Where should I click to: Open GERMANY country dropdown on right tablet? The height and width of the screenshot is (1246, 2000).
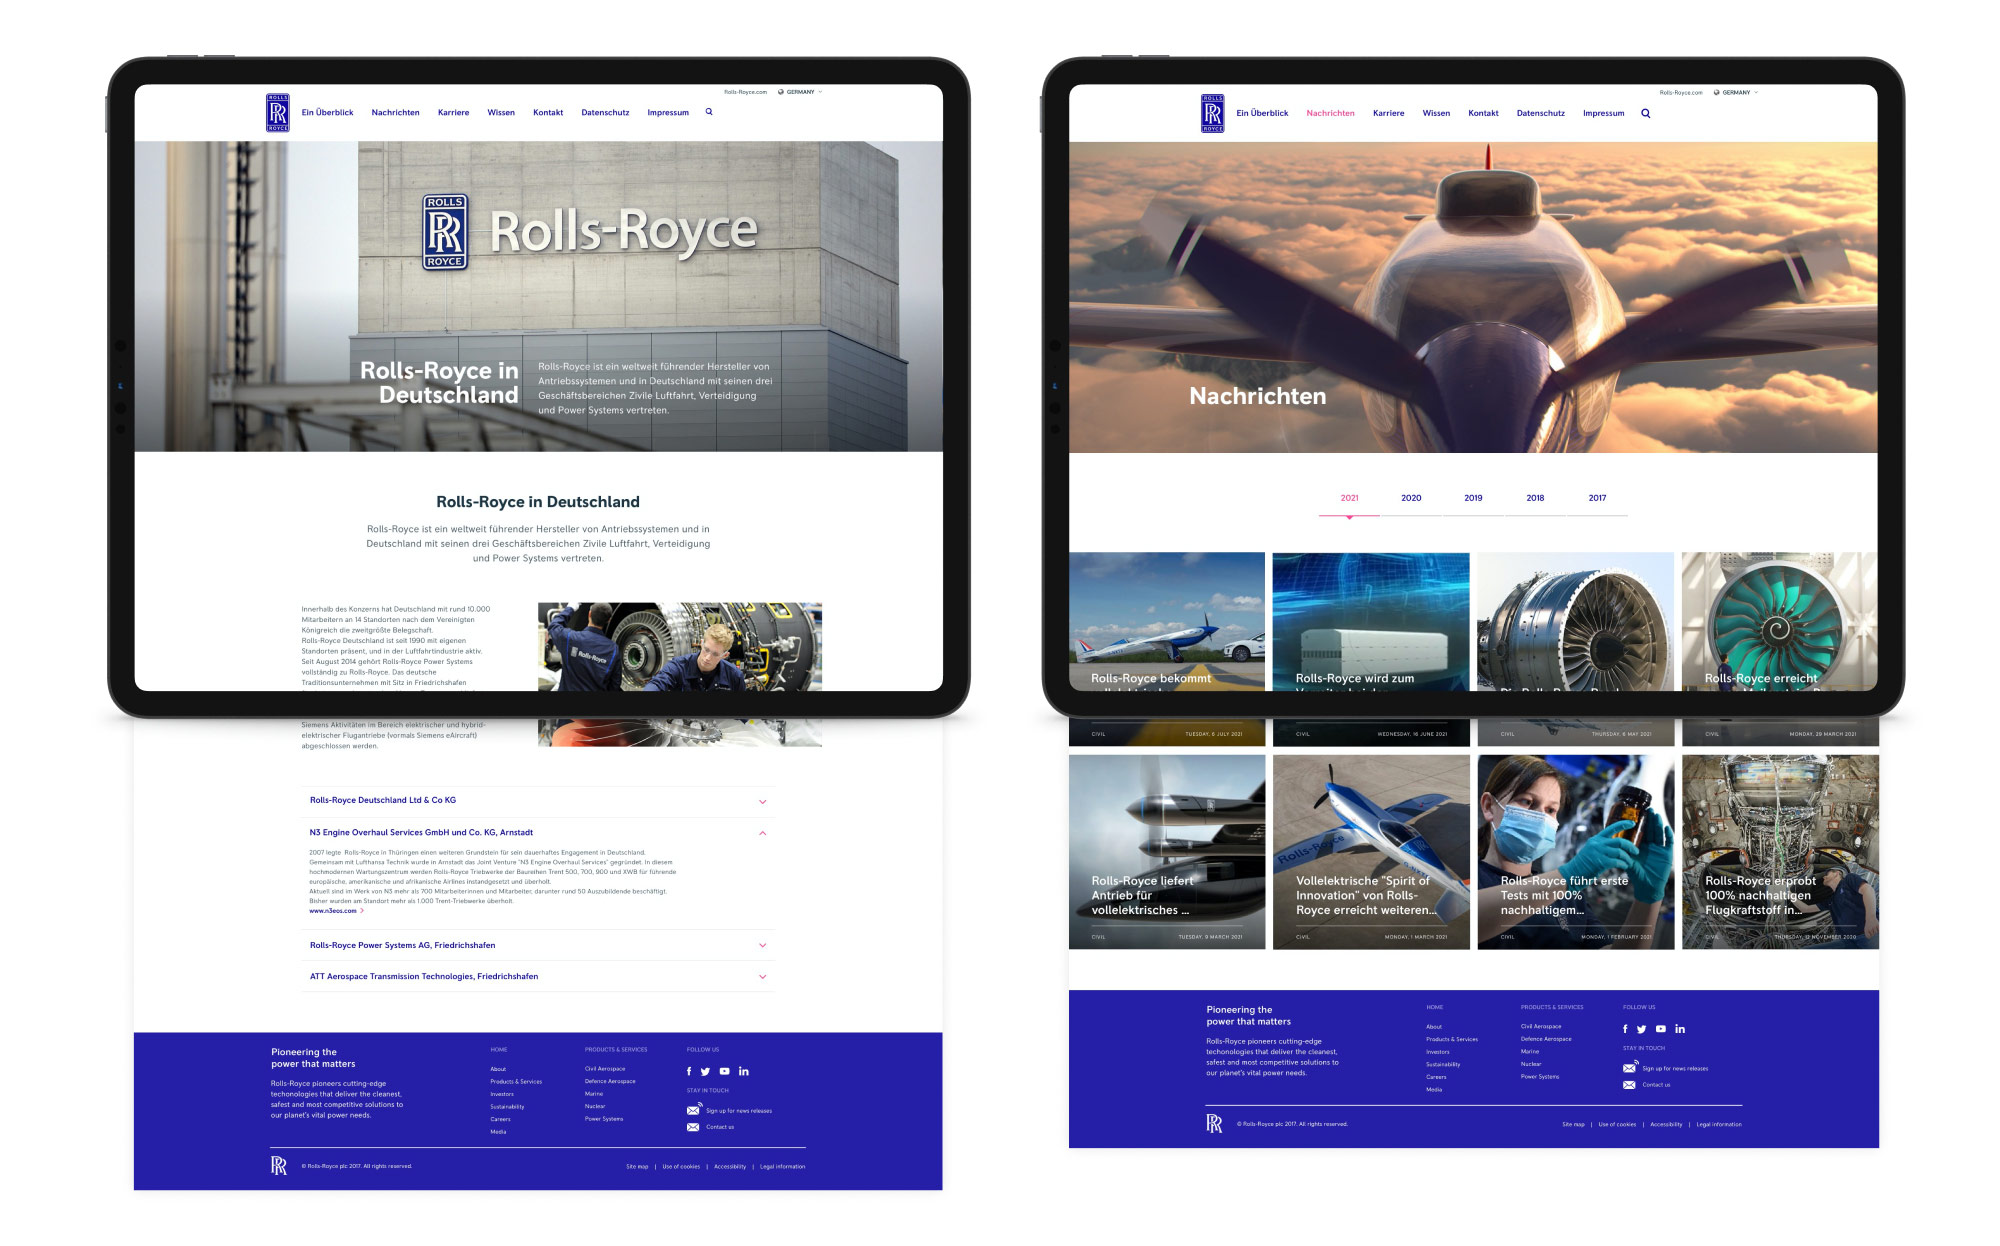[x=1738, y=92]
